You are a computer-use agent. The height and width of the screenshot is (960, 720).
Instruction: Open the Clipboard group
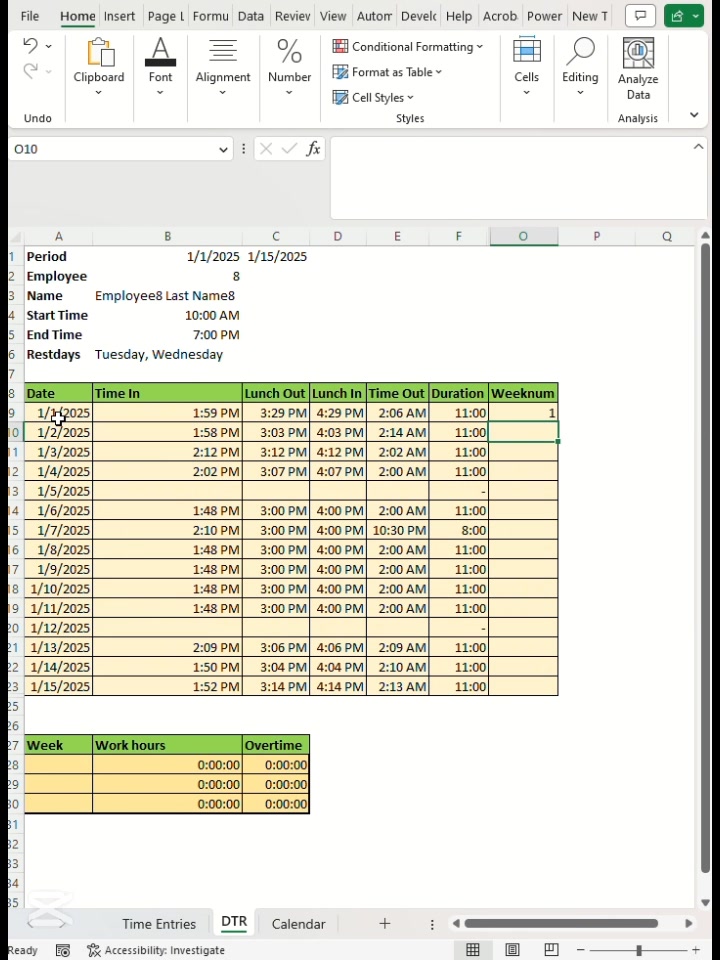(99, 67)
